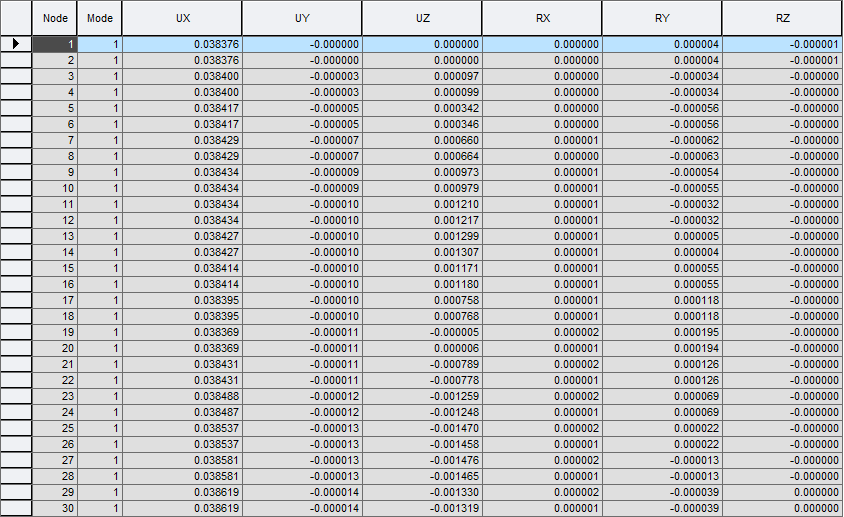Click the Node column header
This screenshot has height=517, width=844.
click(x=55, y=18)
